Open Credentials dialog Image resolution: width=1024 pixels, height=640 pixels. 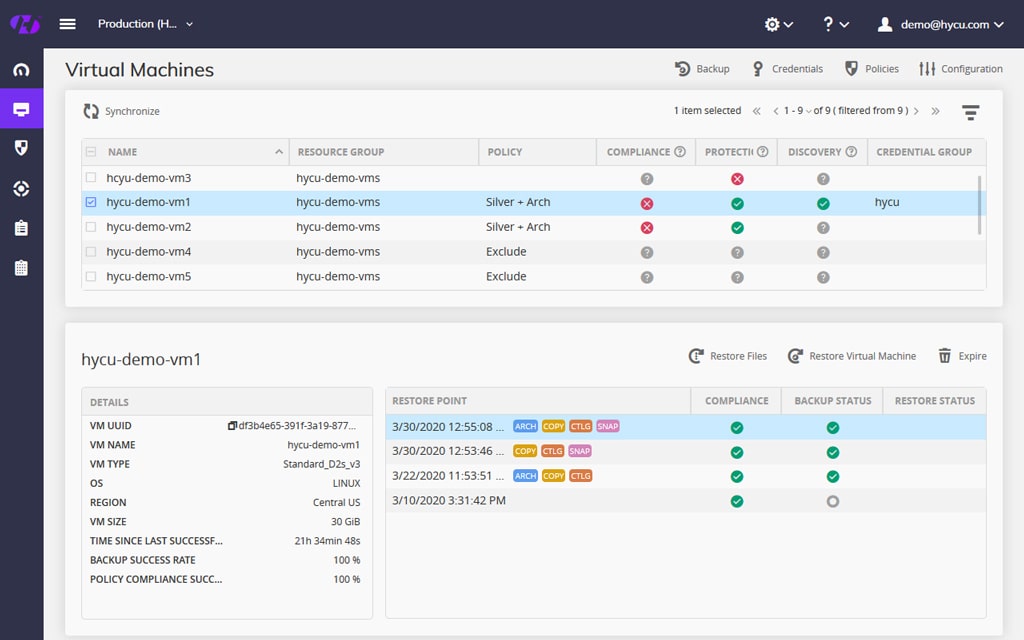click(787, 69)
